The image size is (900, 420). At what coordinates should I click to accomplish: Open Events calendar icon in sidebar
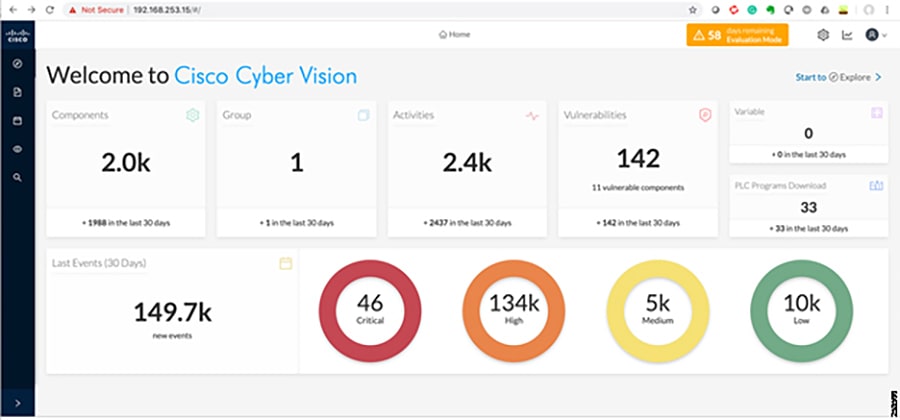[x=17, y=121]
